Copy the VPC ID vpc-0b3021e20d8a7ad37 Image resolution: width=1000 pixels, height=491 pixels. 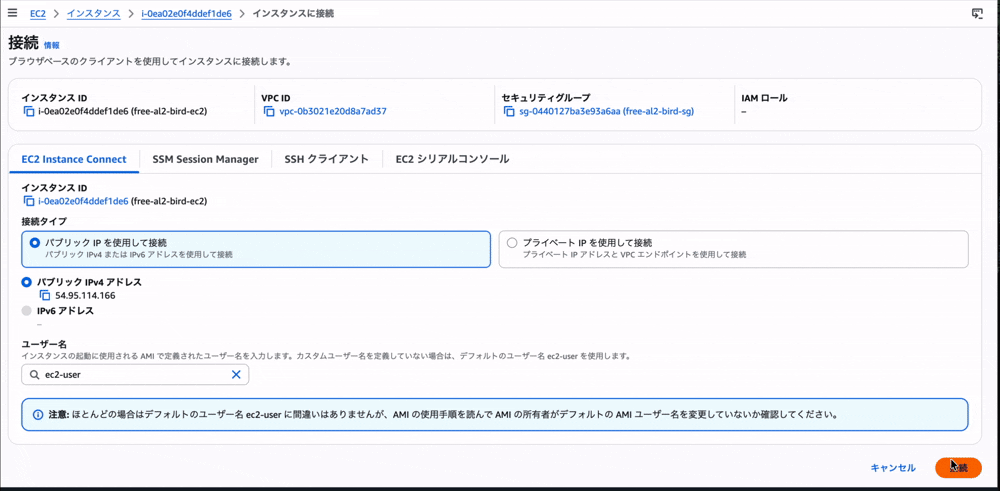(268, 112)
